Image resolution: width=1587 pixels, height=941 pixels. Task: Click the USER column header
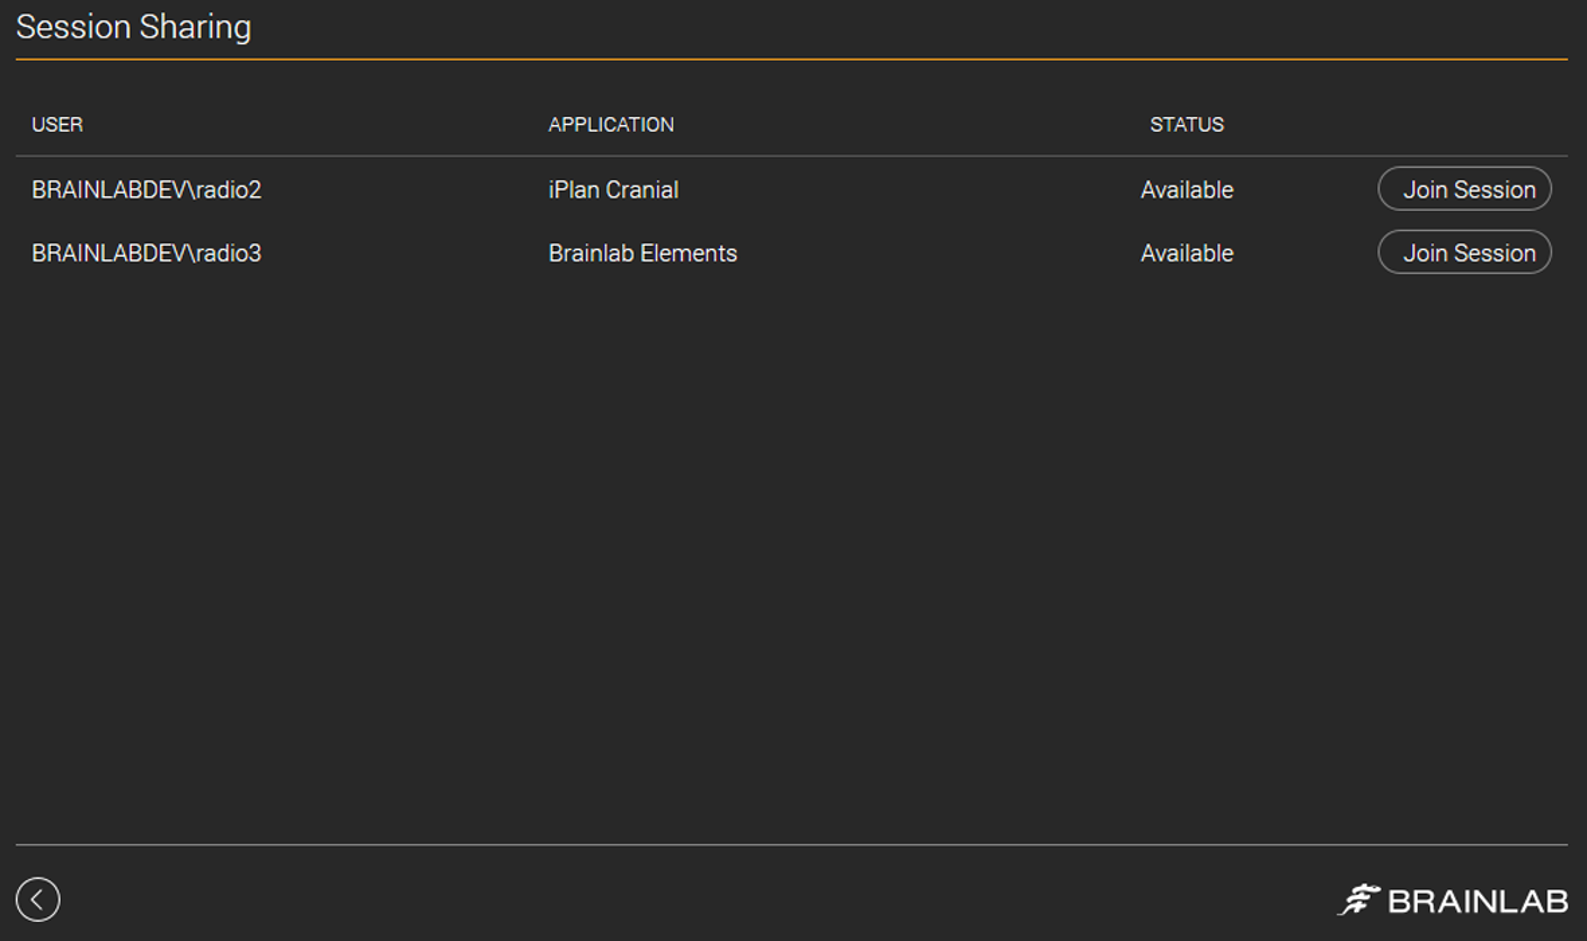point(57,125)
